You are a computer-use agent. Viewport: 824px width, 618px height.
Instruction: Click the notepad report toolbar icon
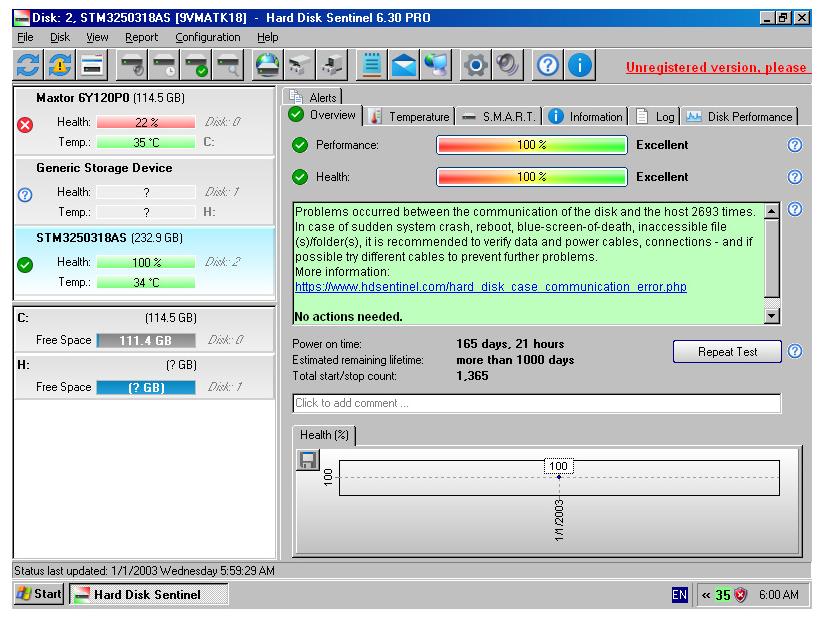click(x=369, y=66)
